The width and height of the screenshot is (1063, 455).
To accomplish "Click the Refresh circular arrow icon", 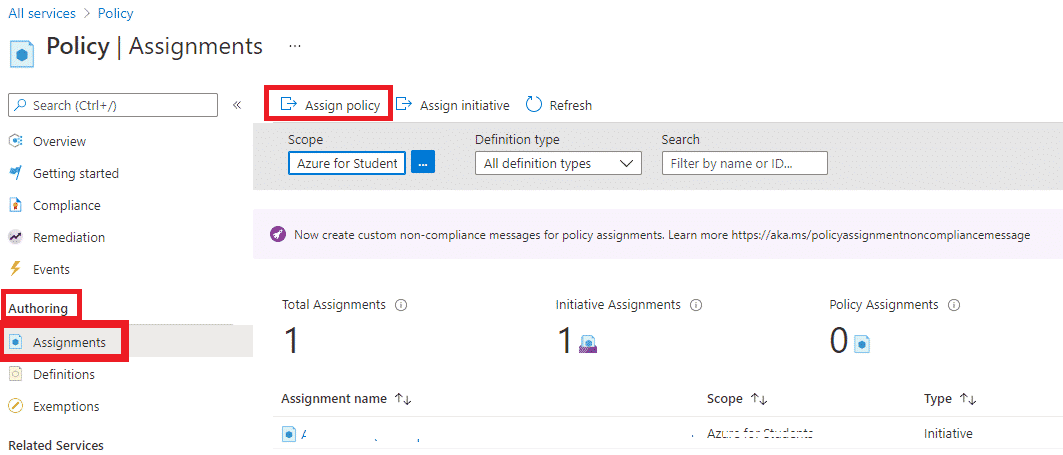I will click(x=534, y=104).
